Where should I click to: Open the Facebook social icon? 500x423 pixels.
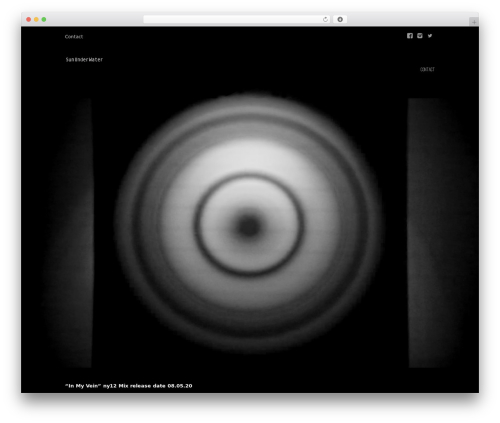point(410,36)
